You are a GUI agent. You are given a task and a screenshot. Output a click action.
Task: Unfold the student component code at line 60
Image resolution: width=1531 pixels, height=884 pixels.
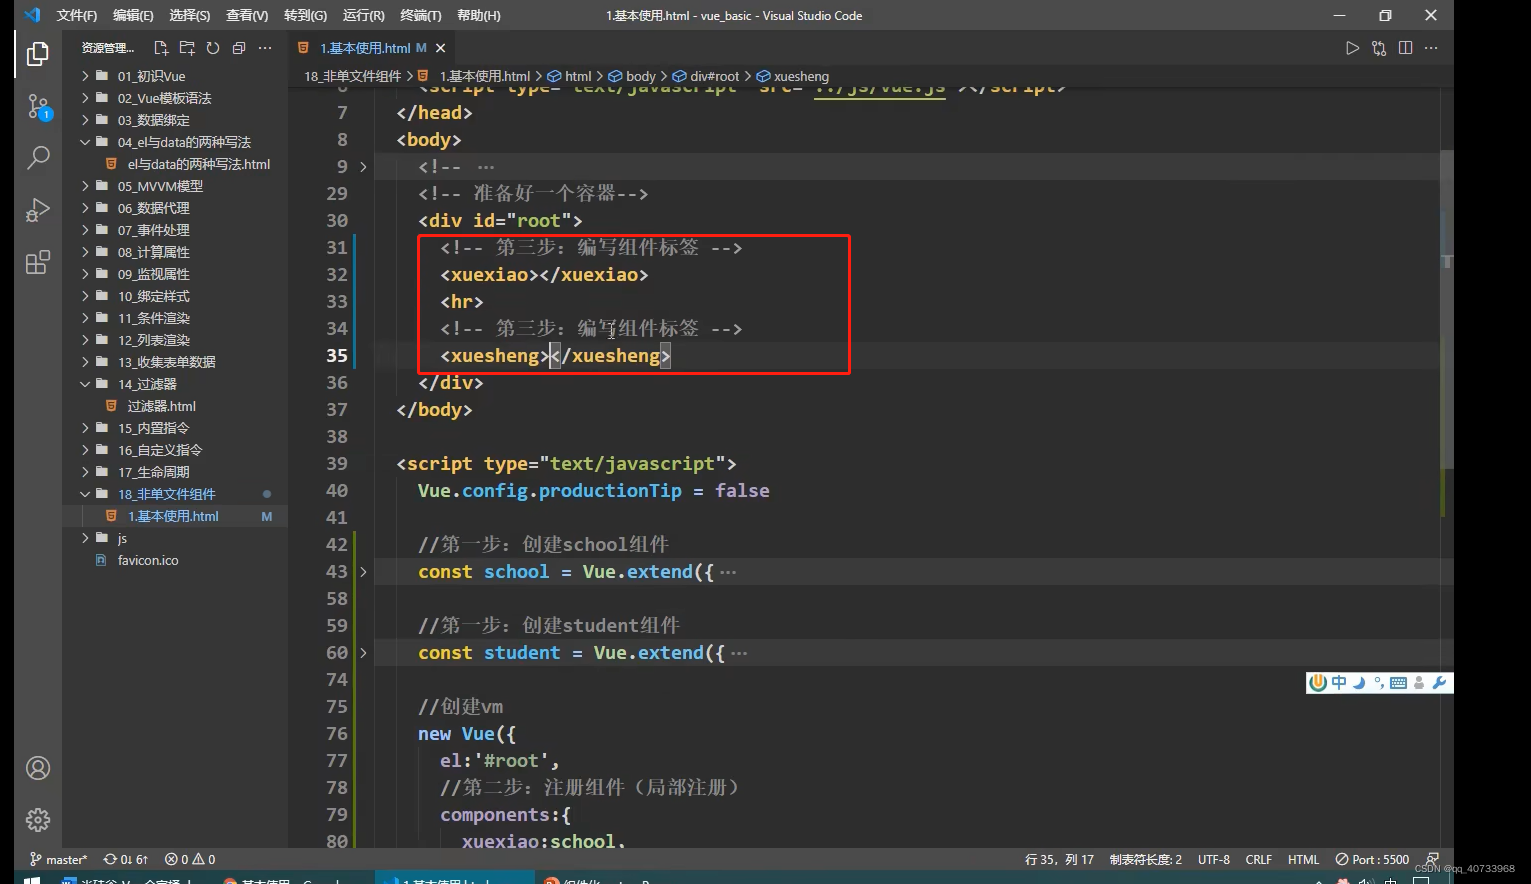pyautogui.click(x=363, y=653)
